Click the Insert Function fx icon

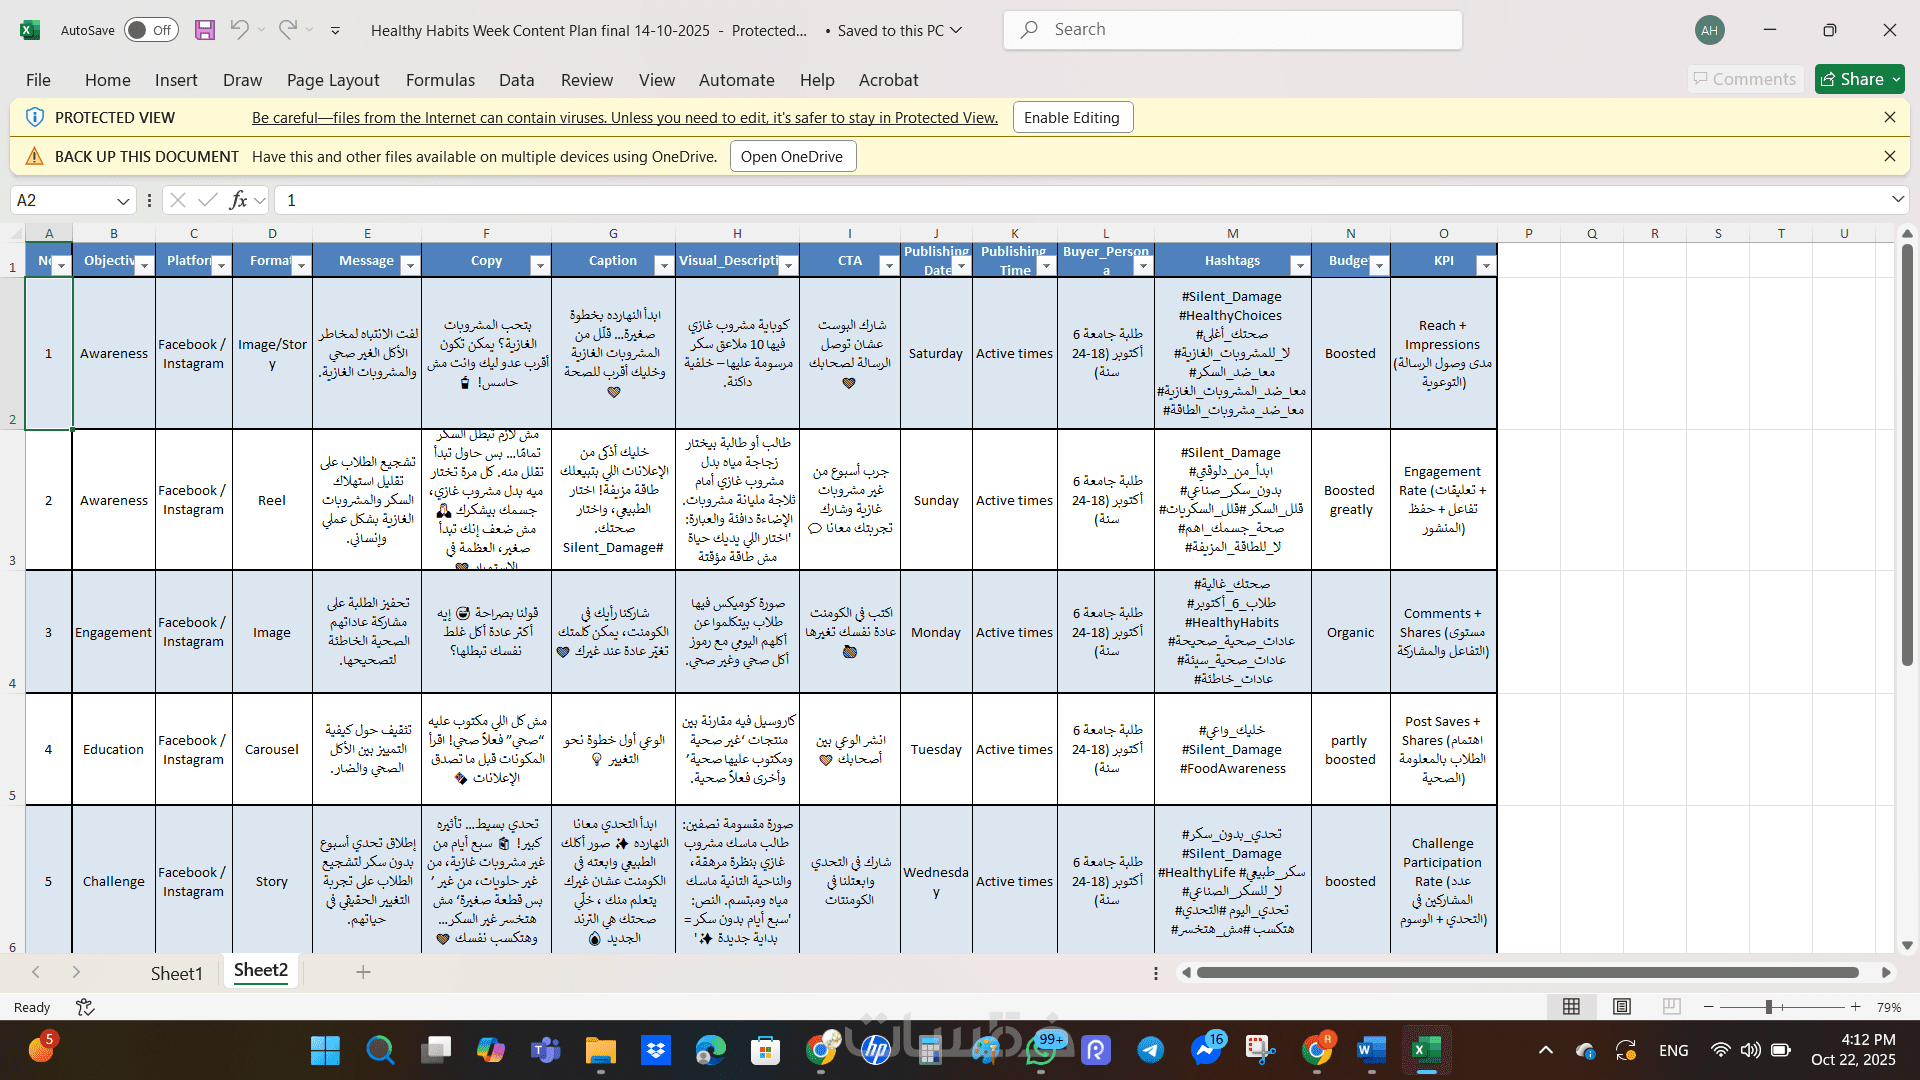point(238,200)
